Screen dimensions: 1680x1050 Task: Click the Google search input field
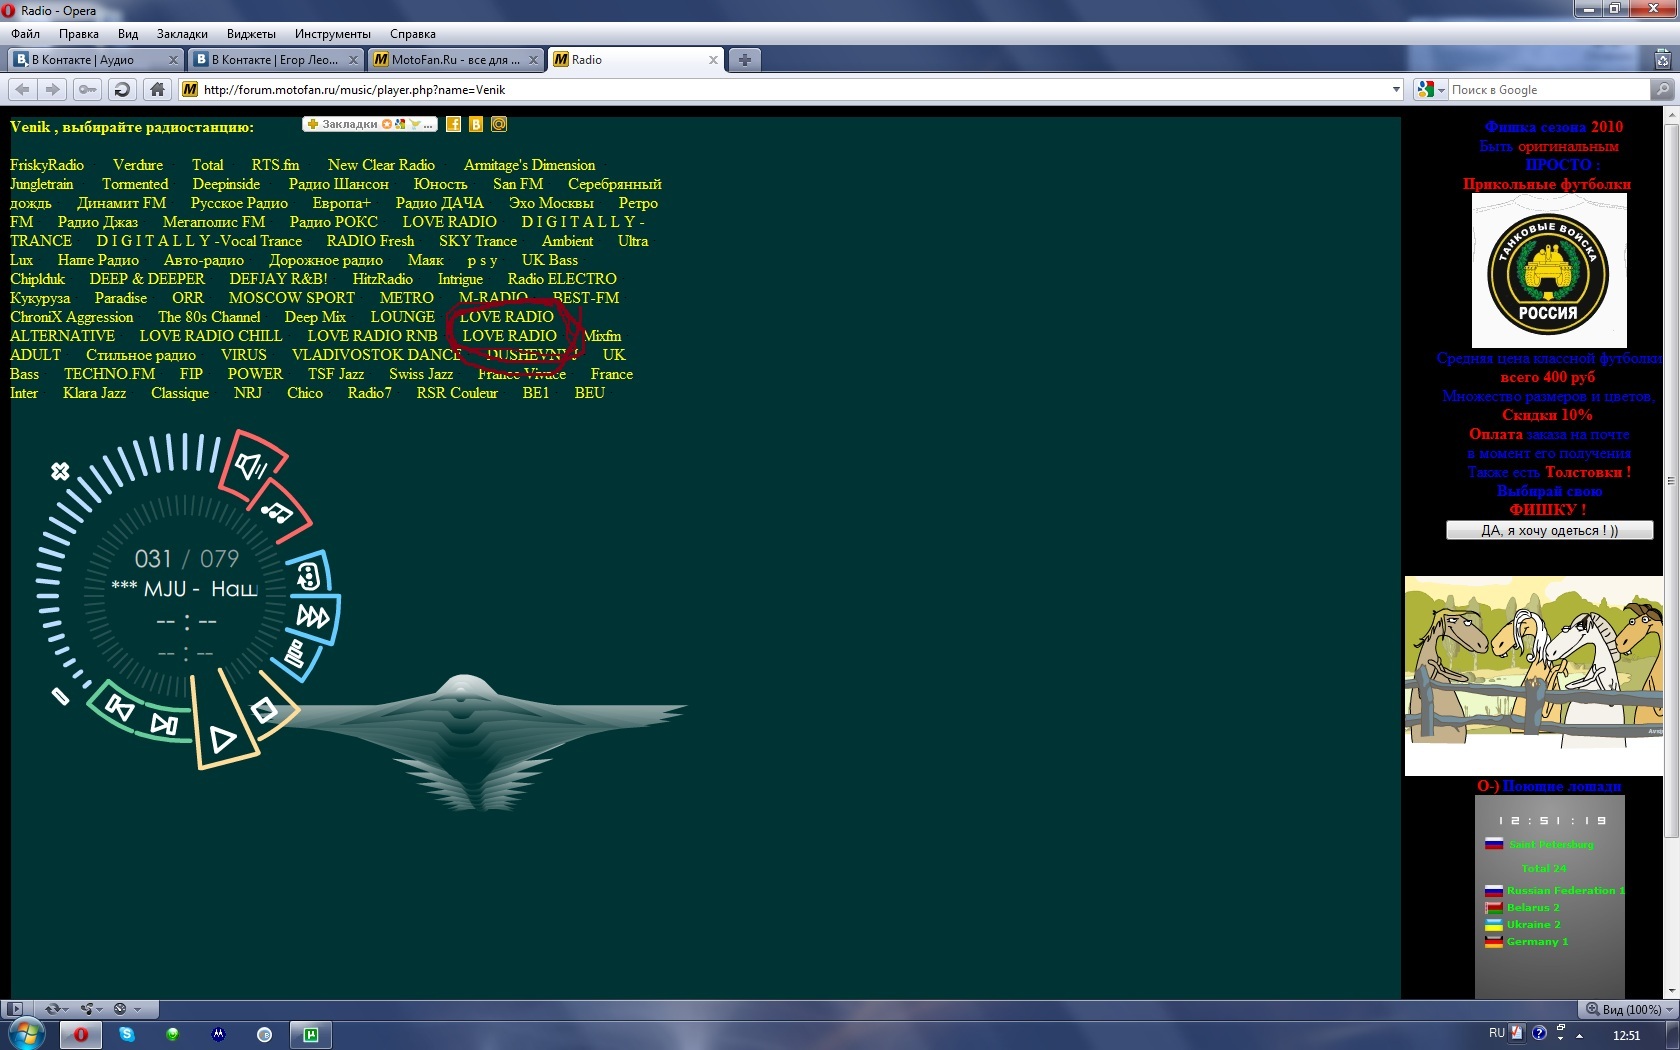pyautogui.click(x=1548, y=89)
